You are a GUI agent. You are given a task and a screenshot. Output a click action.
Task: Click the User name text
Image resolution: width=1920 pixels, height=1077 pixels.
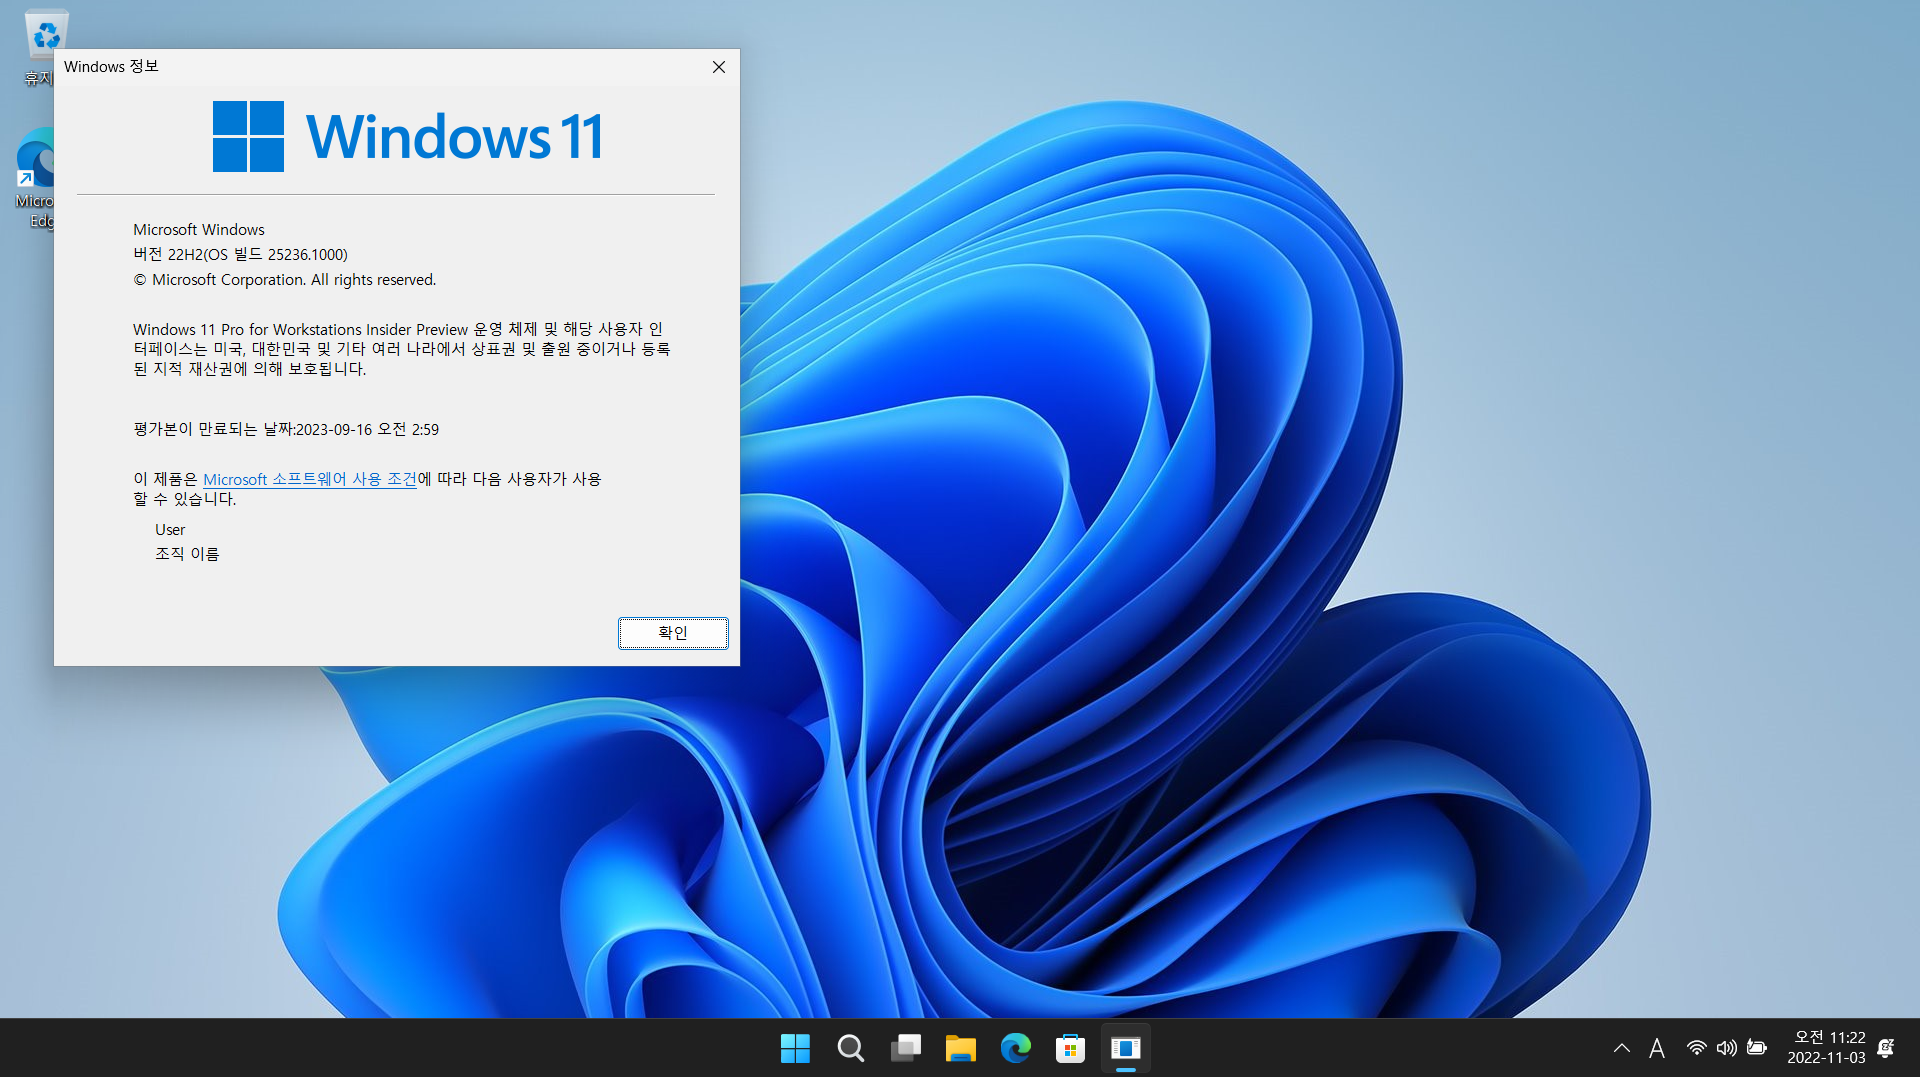click(170, 529)
